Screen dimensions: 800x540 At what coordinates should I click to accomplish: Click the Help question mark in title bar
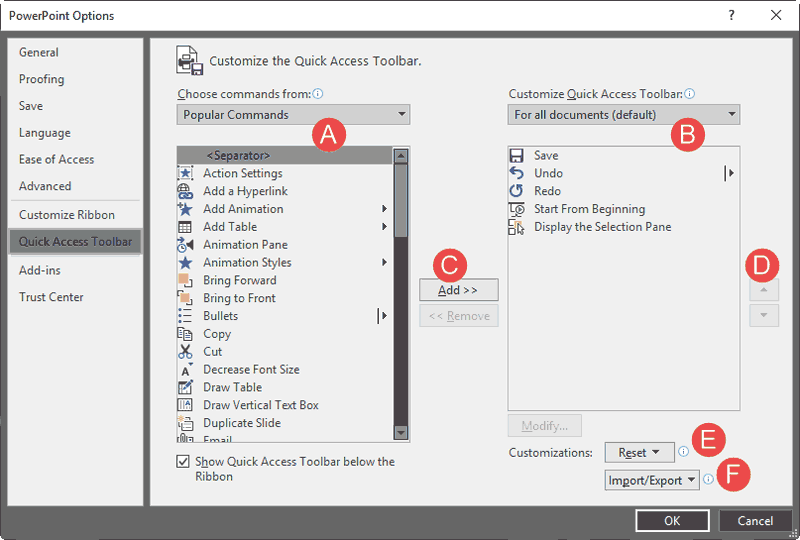(x=732, y=15)
